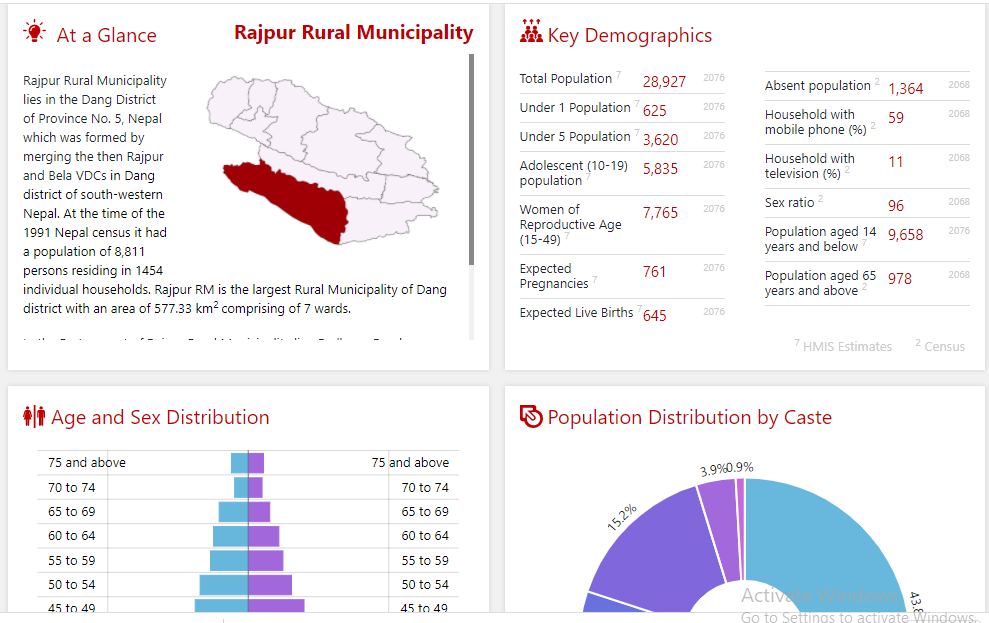Click the blue bar for 75 and above

[239, 463]
